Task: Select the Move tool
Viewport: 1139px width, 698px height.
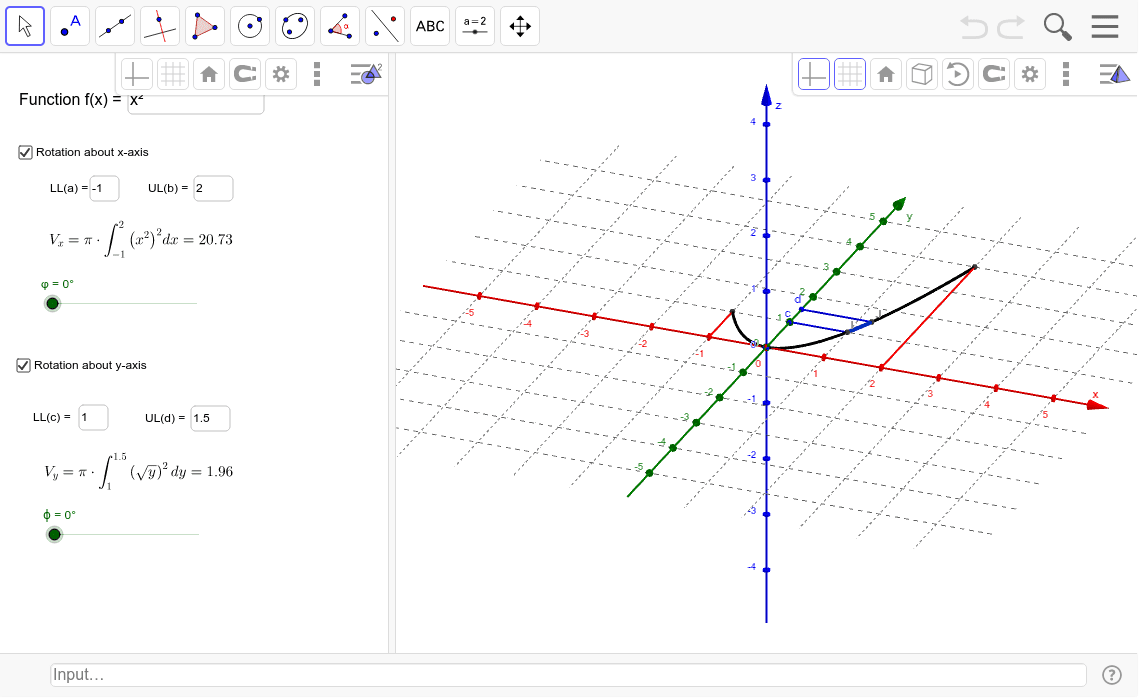Action: tap(25, 25)
